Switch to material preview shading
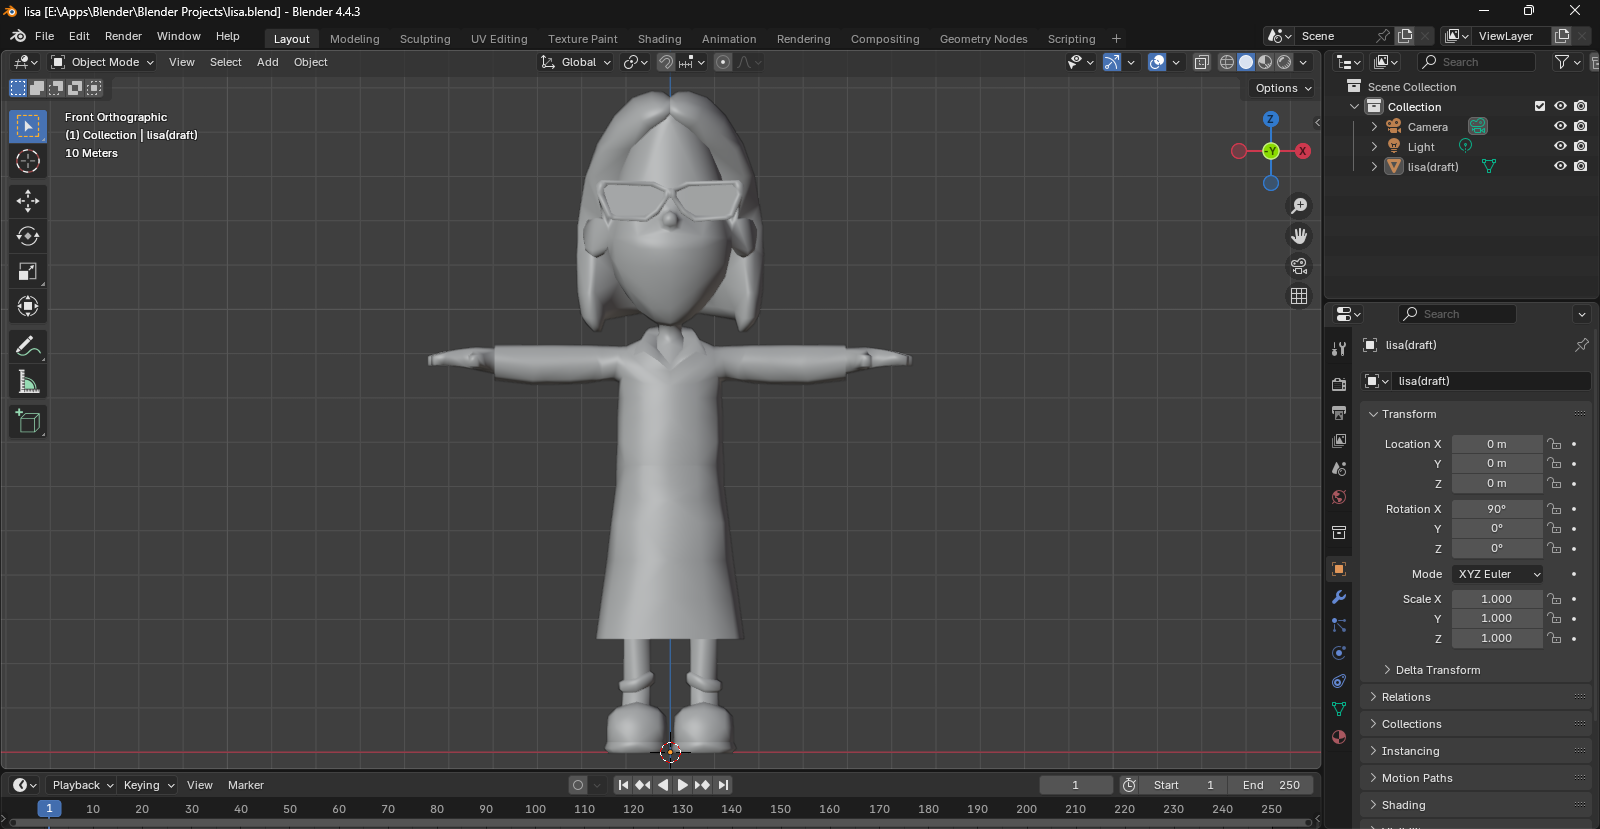The height and width of the screenshot is (829, 1600). click(x=1265, y=62)
